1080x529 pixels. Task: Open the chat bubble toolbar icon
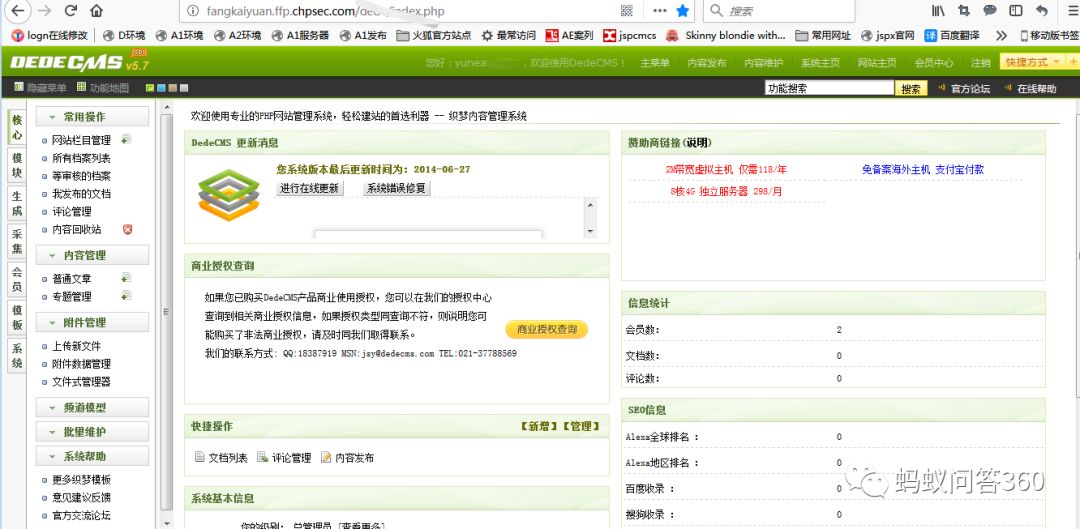click(990, 10)
